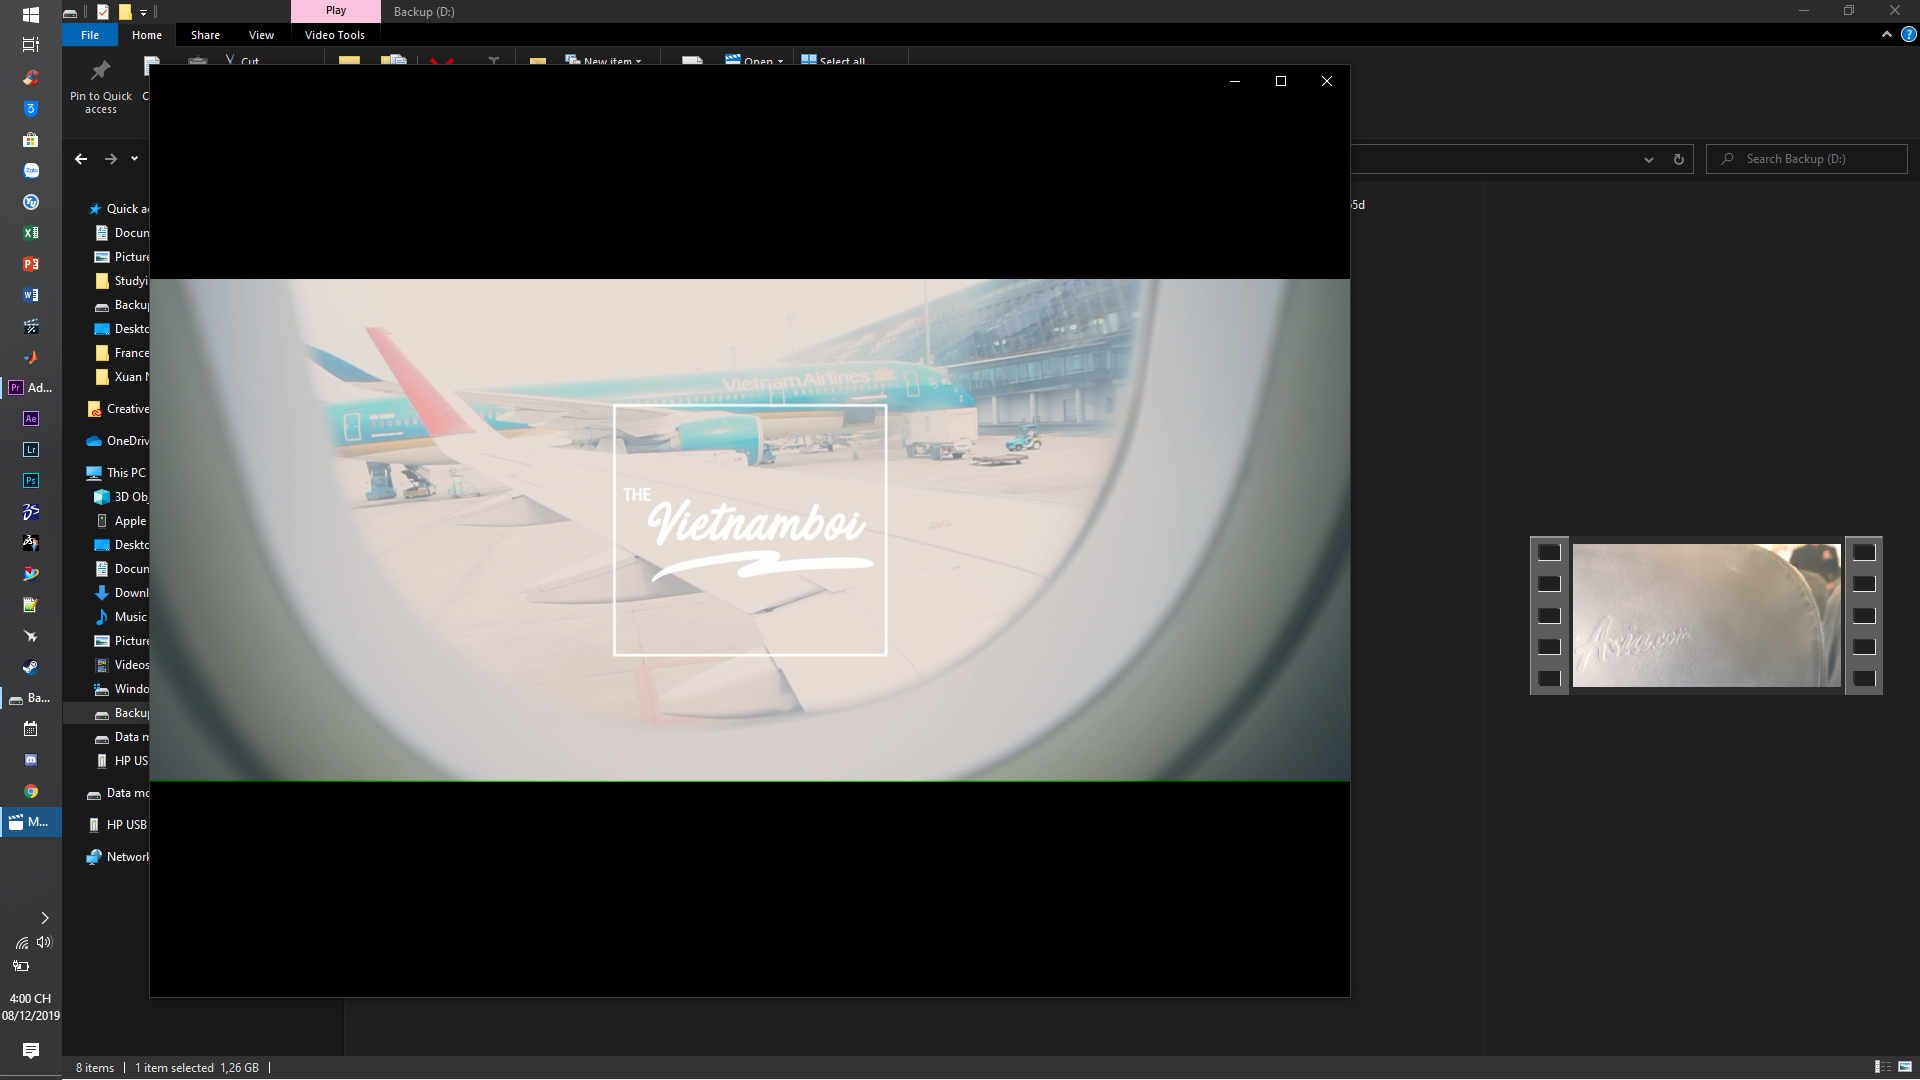1920x1080 pixels.
Task: Open the Video Tools ribbon tab
Action: 334,35
